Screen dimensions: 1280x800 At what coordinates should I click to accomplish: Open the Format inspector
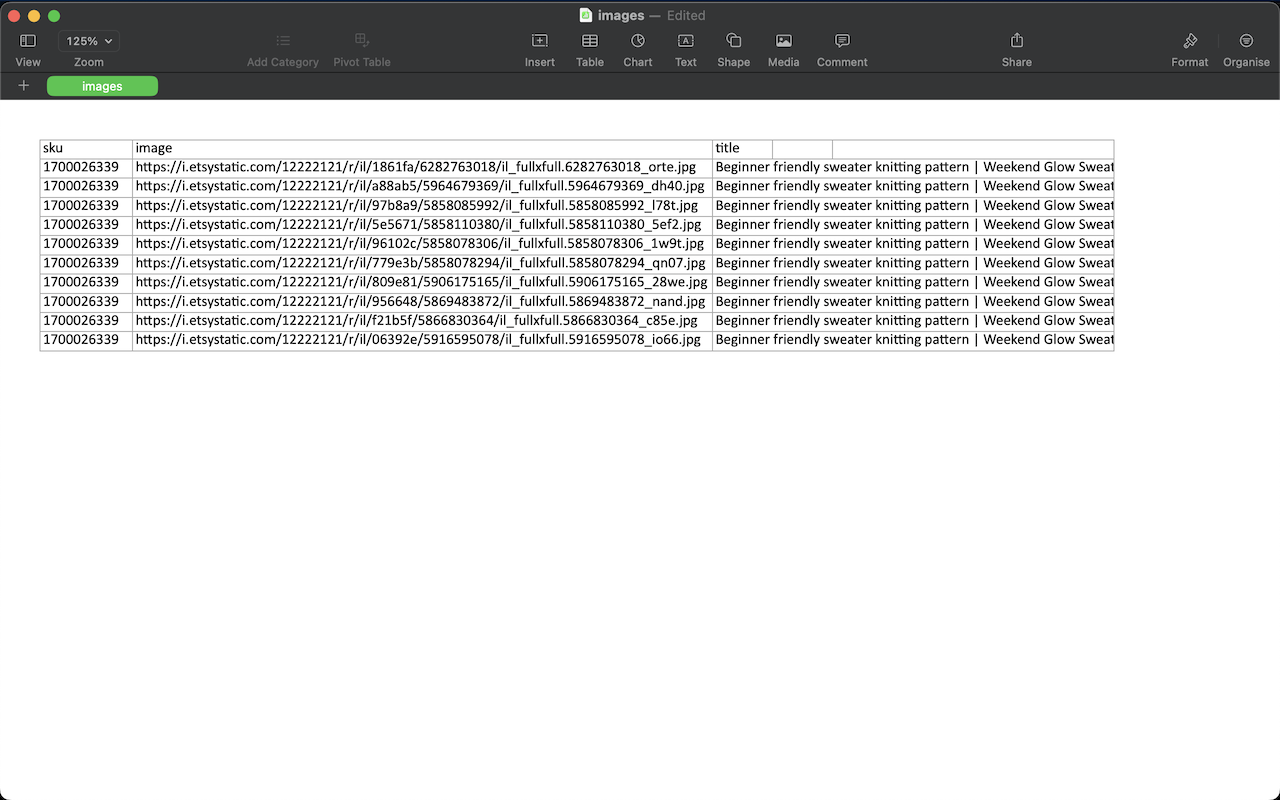point(1190,41)
